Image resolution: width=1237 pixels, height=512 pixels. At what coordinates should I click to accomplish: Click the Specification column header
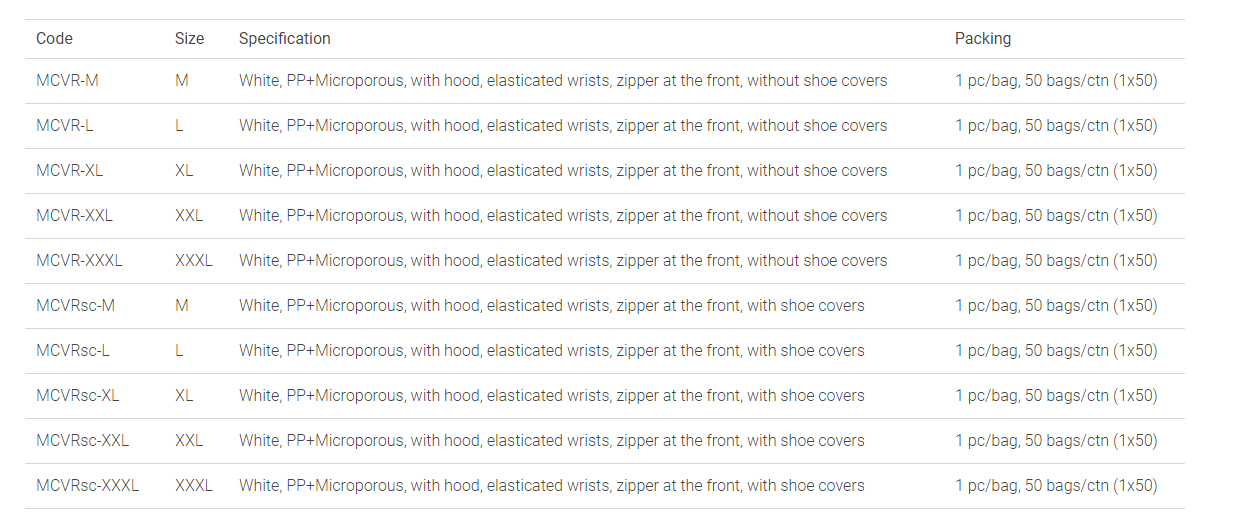pos(284,39)
